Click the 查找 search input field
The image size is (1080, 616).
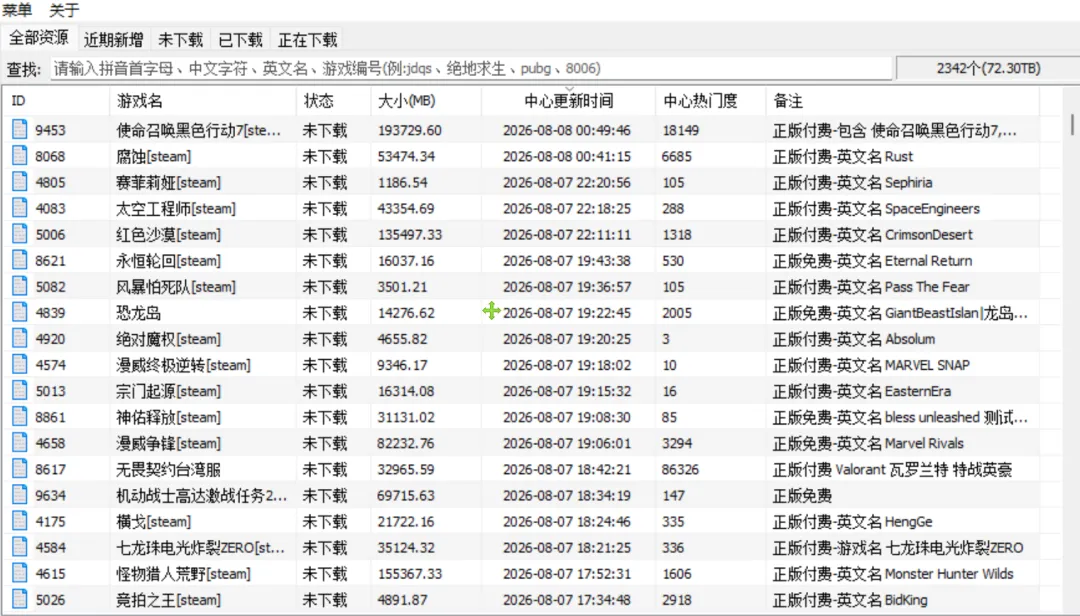(x=470, y=68)
